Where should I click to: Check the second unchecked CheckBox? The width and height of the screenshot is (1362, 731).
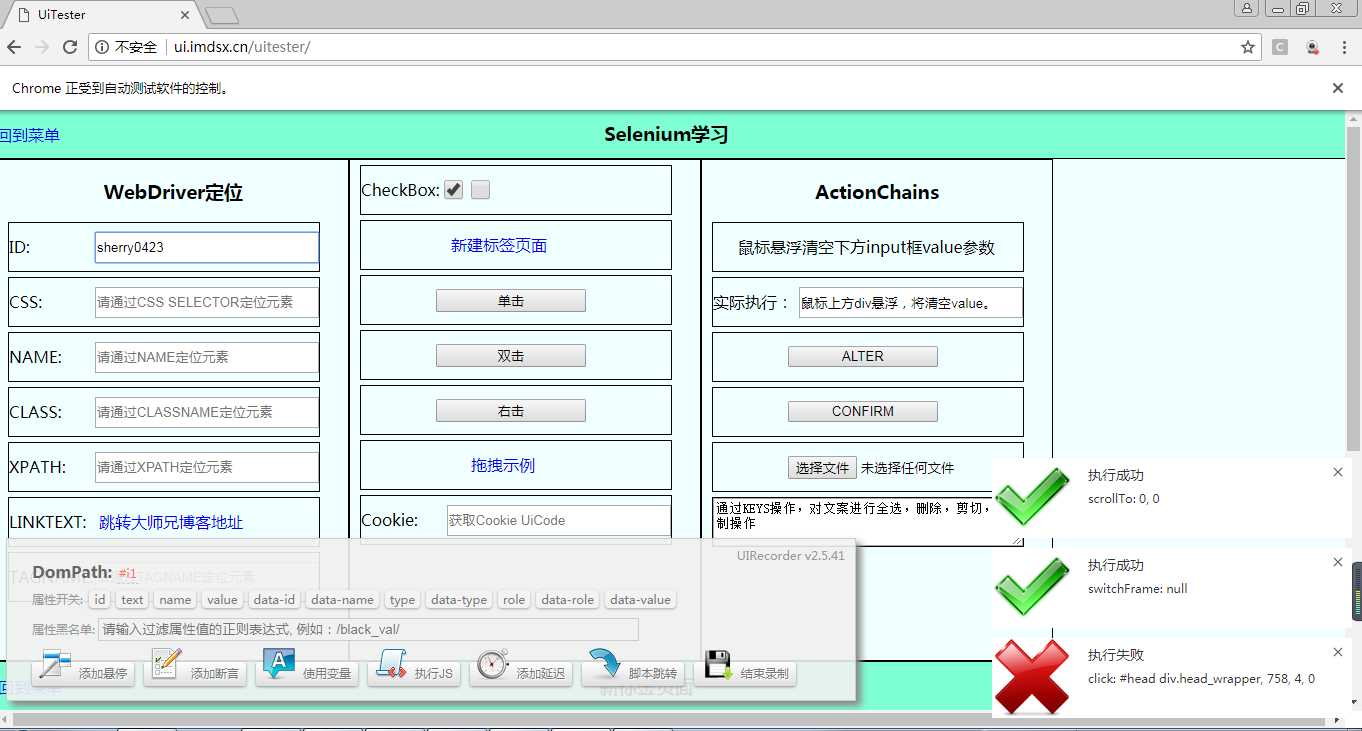[480, 190]
